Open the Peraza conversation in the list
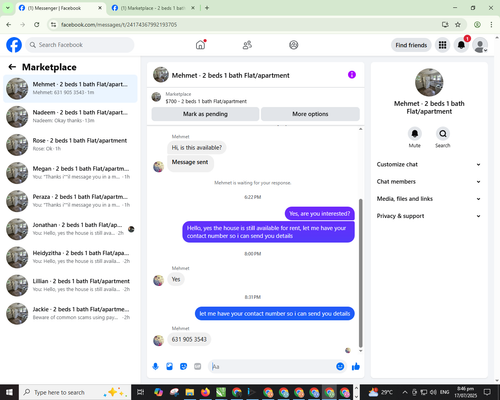This screenshot has width=500, height=400. coord(70,201)
